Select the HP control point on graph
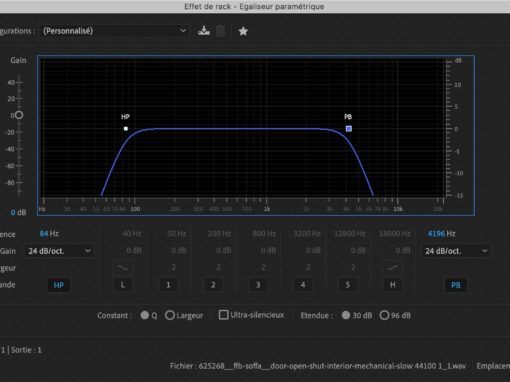Image resolution: width=510 pixels, height=382 pixels. 126,129
